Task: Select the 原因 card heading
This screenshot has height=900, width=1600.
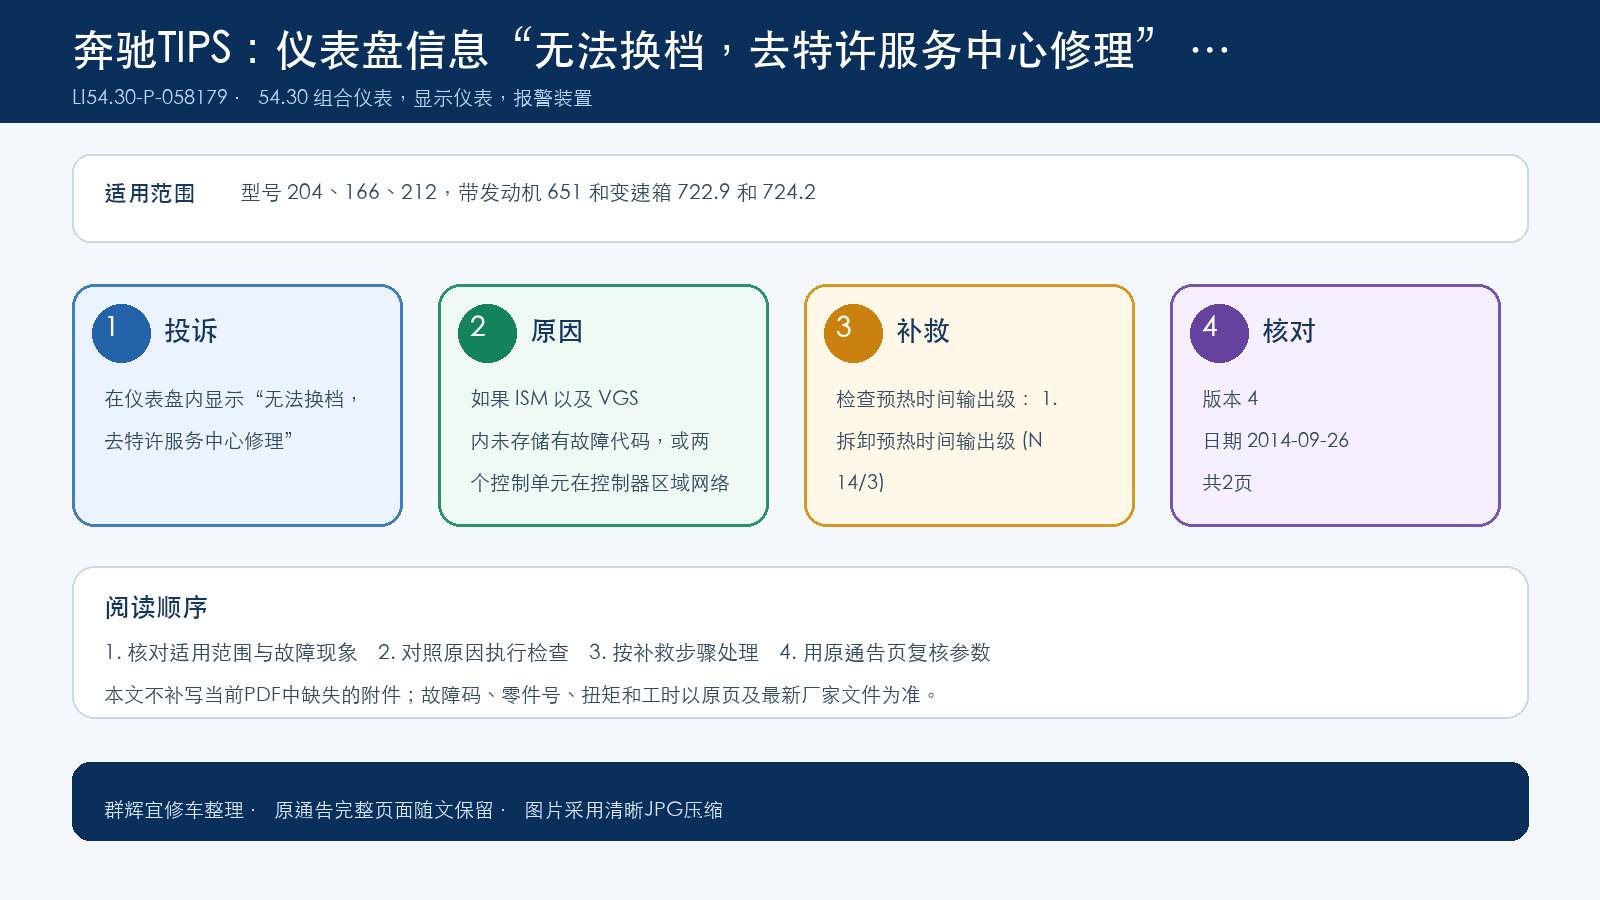Action: point(557,331)
